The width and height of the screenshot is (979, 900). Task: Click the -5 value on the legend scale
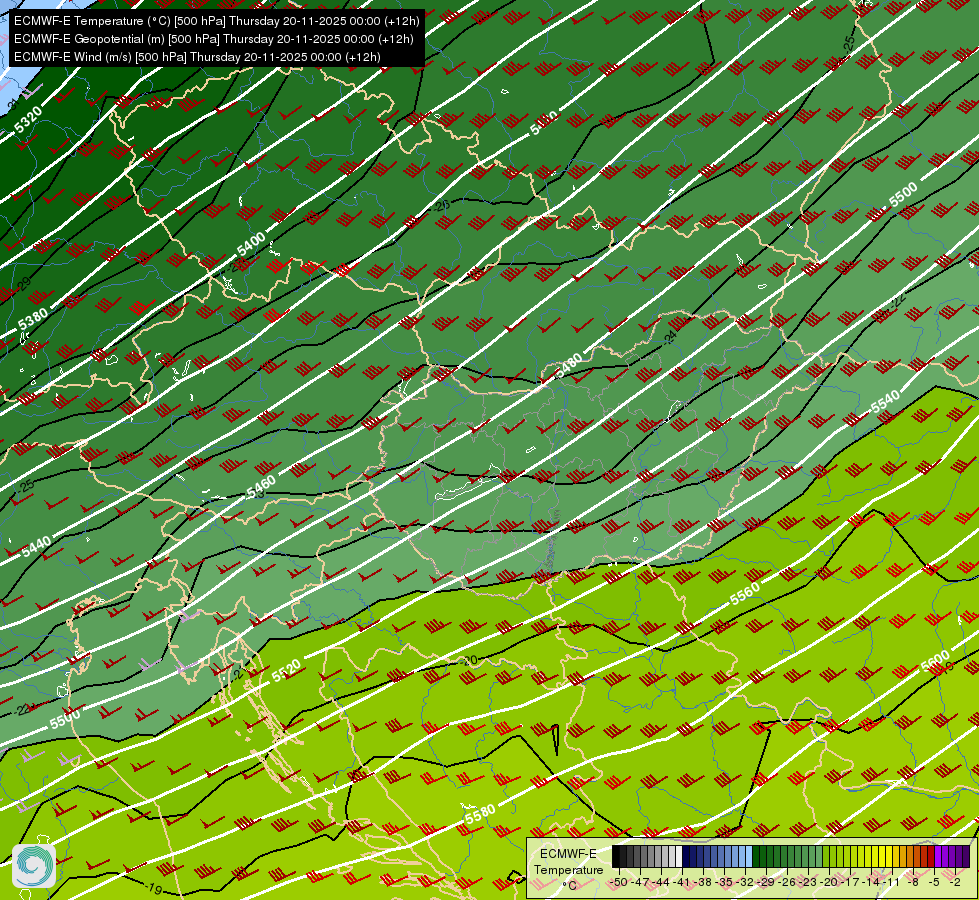[934, 882]
